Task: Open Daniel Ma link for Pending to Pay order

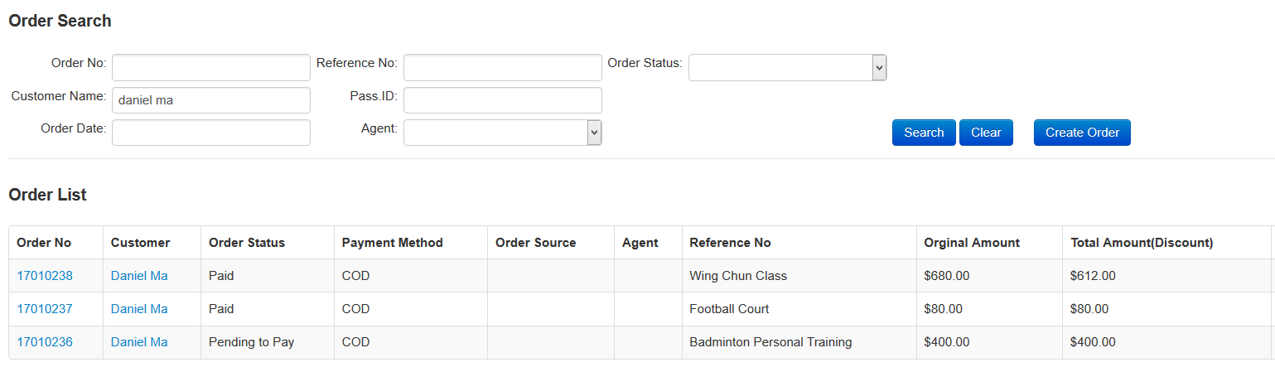Action: (x=139, y=342)
